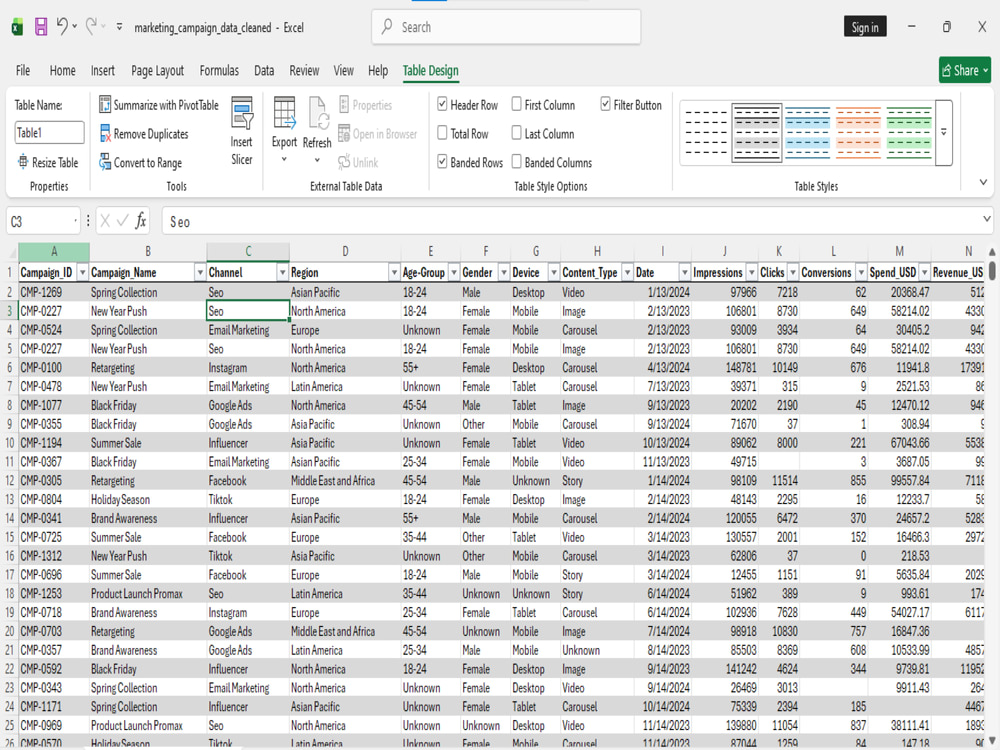Click into the Search box
This screenshot has width=1000, height=750.
pos(506,27)
